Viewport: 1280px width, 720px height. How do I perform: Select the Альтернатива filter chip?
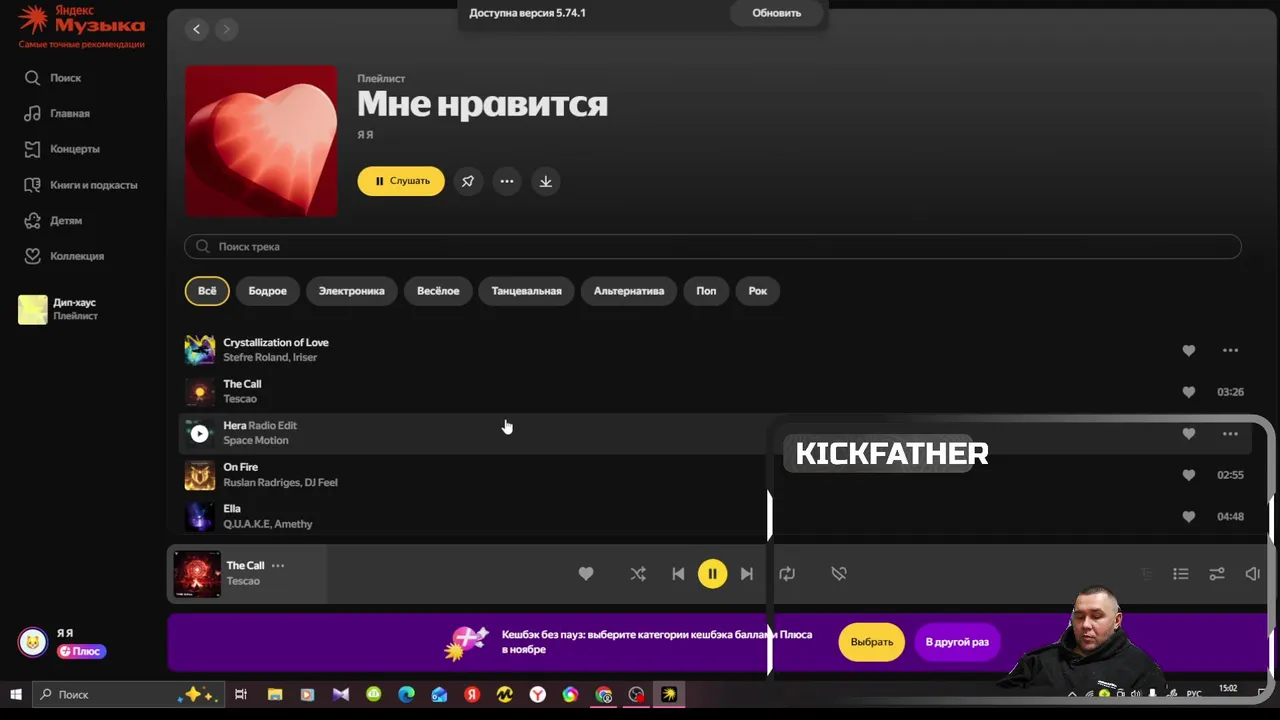[628, 291]
